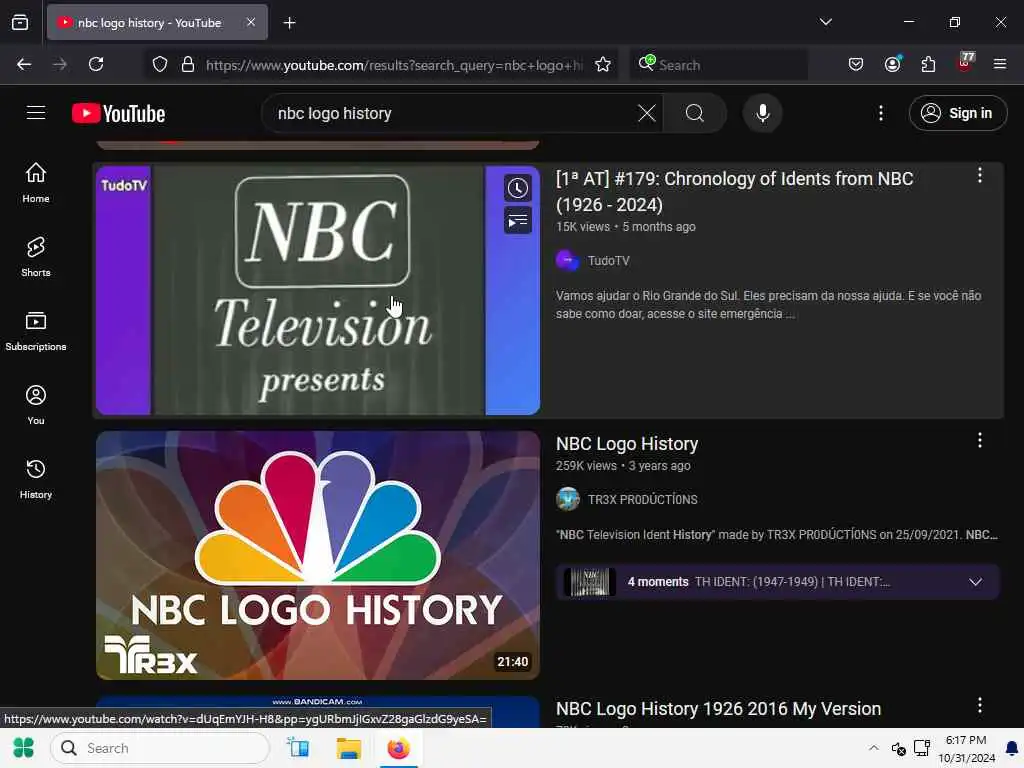Viewport: 1024px width, 768px height.
Task: Open options for NBC Logo History video
Action: pos(980,440)
